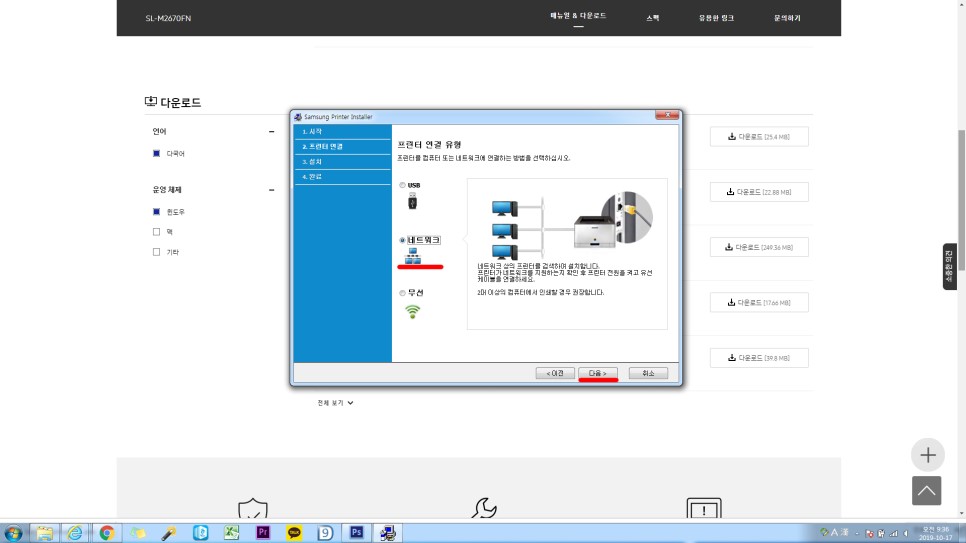This screenshot has height=543, width=966.
Task: Download the 249.36 MB file
Action: pyautogui.click(x=759, y=247)
